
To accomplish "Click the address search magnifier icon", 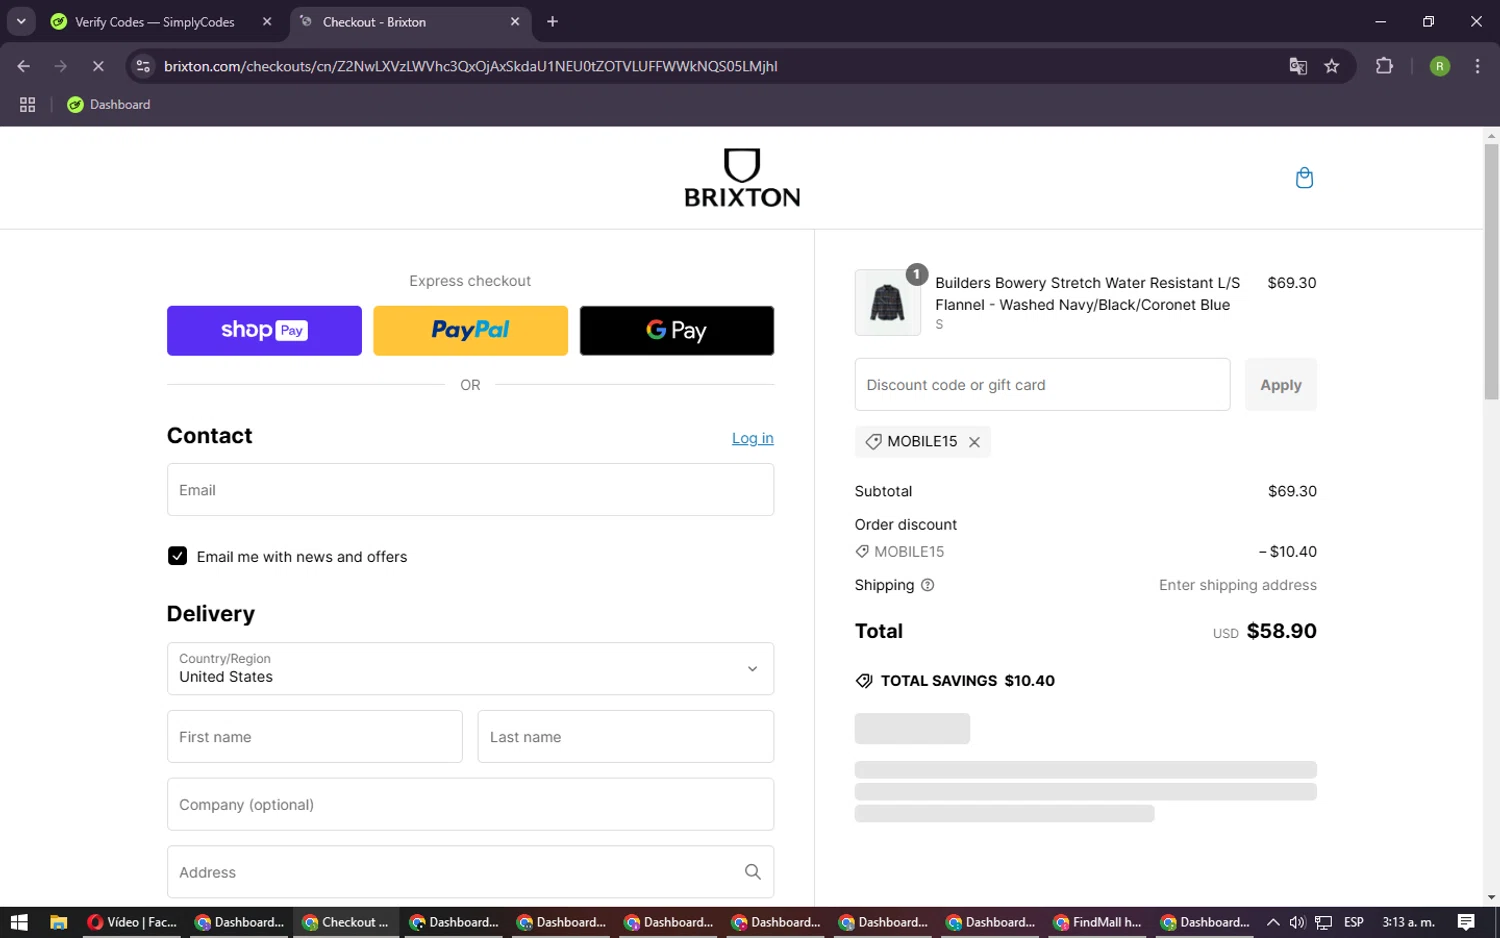I will [x=752, y=872].
